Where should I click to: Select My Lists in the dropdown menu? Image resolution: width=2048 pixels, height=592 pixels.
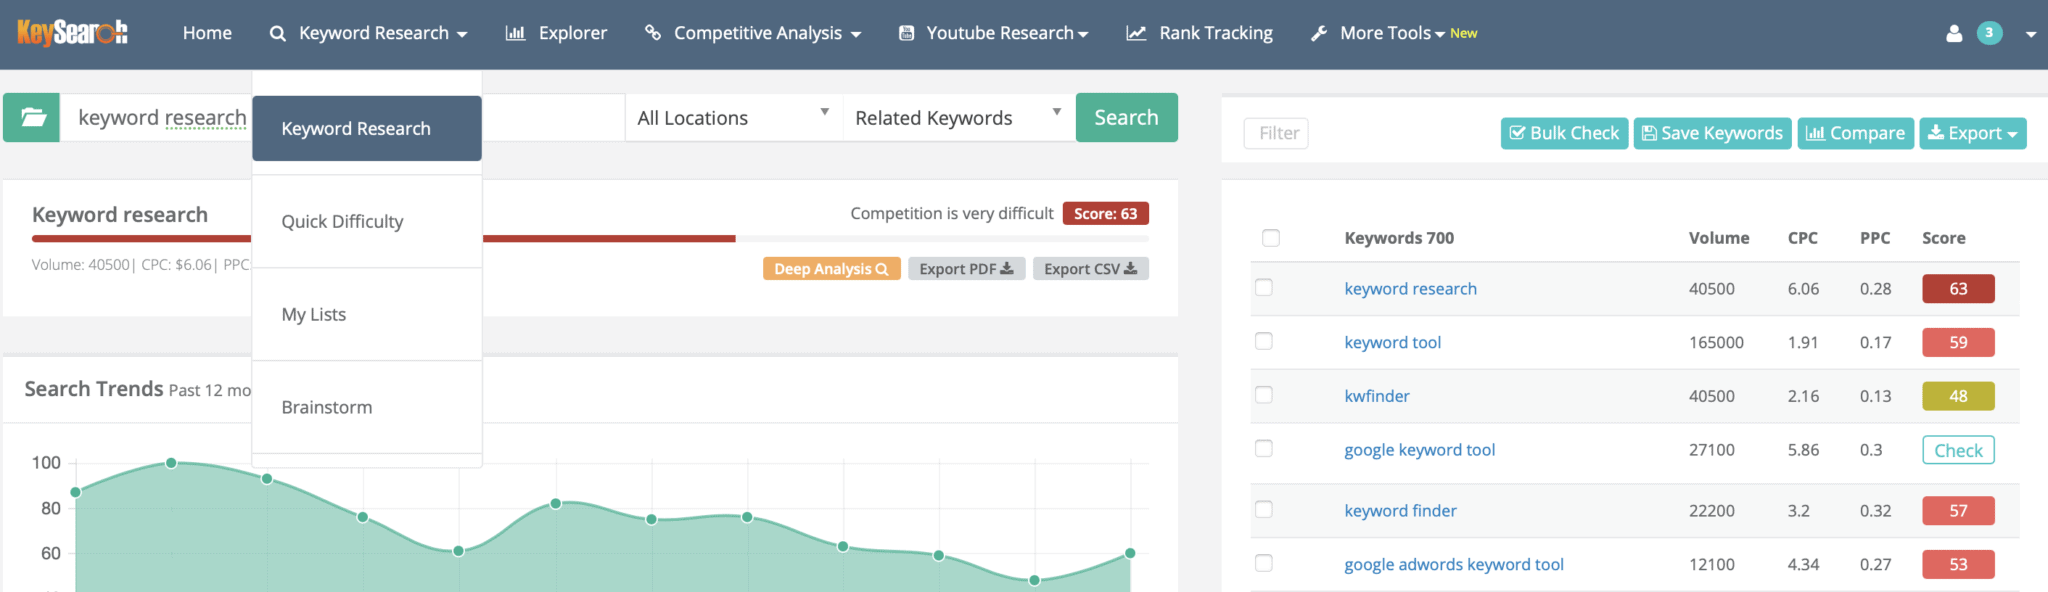367,314
